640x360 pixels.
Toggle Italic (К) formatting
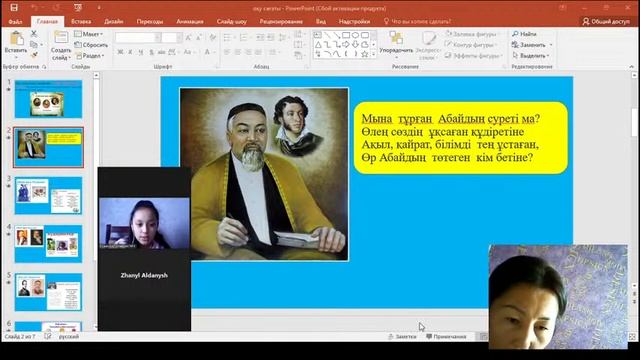click(130, 52)
